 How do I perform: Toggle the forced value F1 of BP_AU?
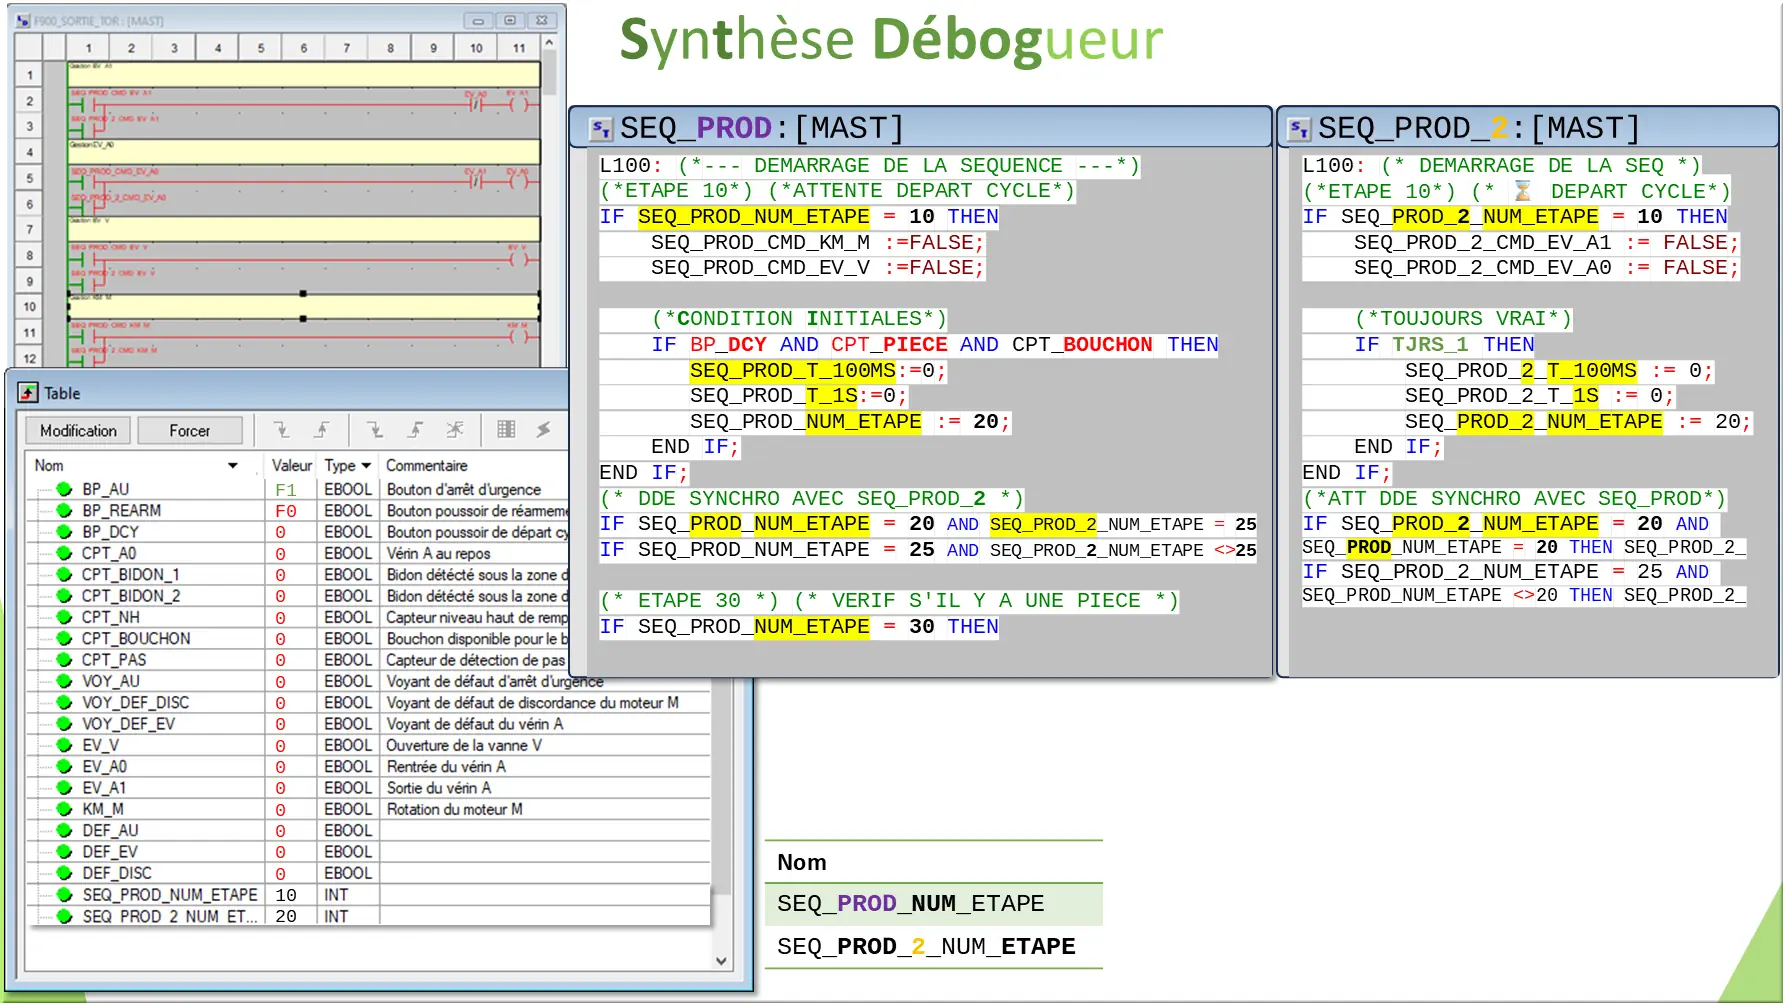tap(285, 489)
